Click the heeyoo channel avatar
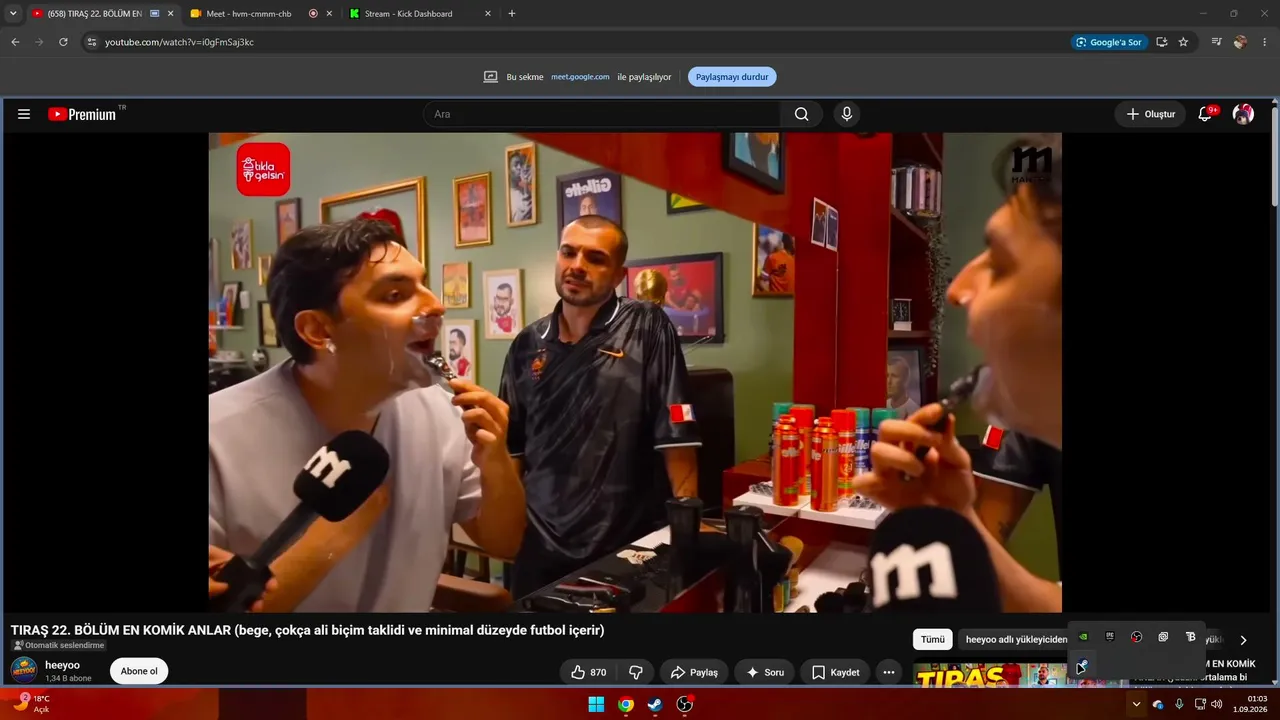Viewport: 1280px width, 720px height. (x=24, y=670)
